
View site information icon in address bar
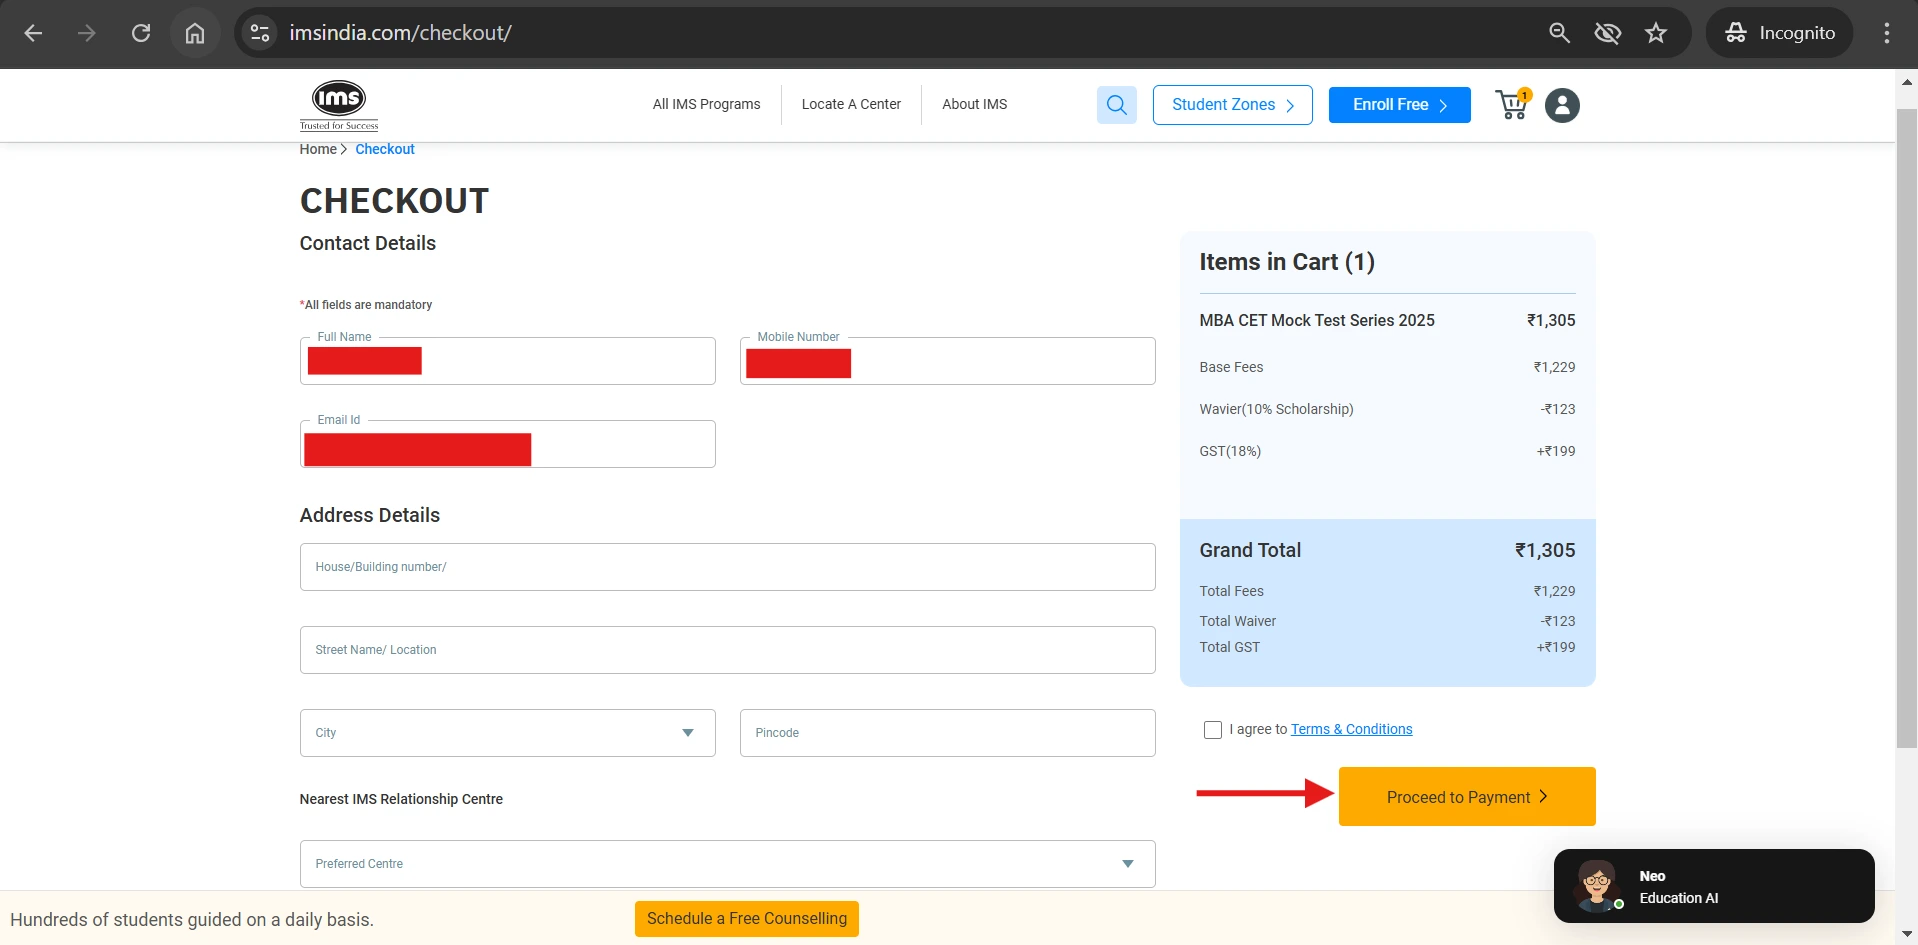pyautogui.click(x=260, y=33)
